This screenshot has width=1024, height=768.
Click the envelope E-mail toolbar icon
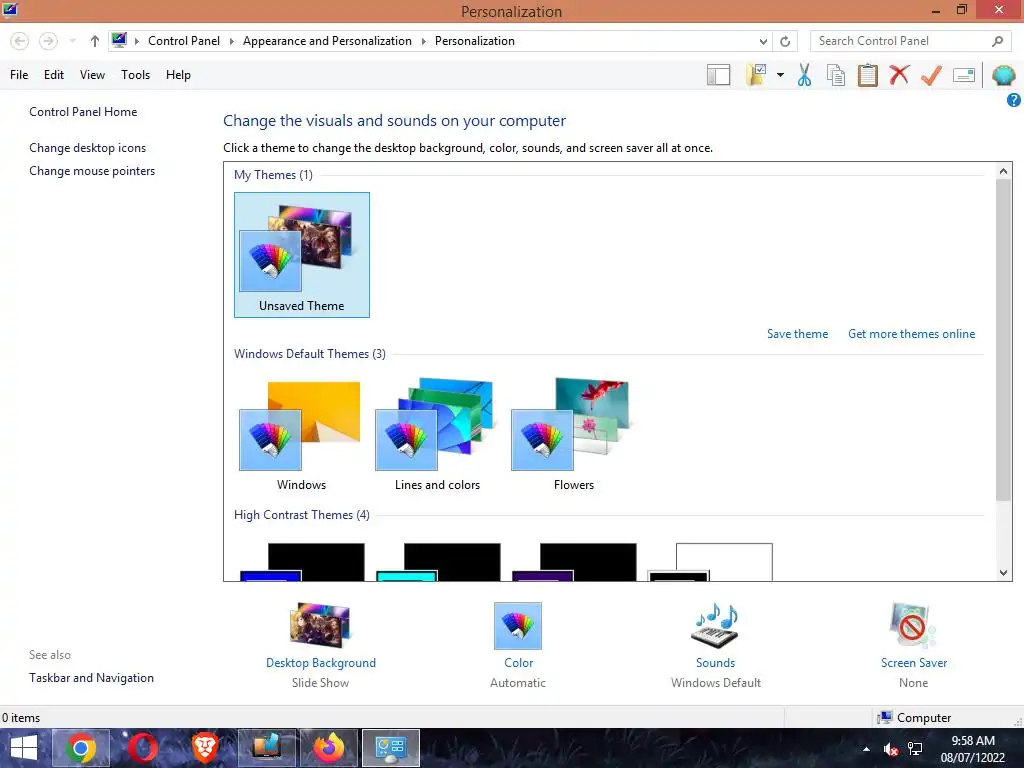pos(964,75)
